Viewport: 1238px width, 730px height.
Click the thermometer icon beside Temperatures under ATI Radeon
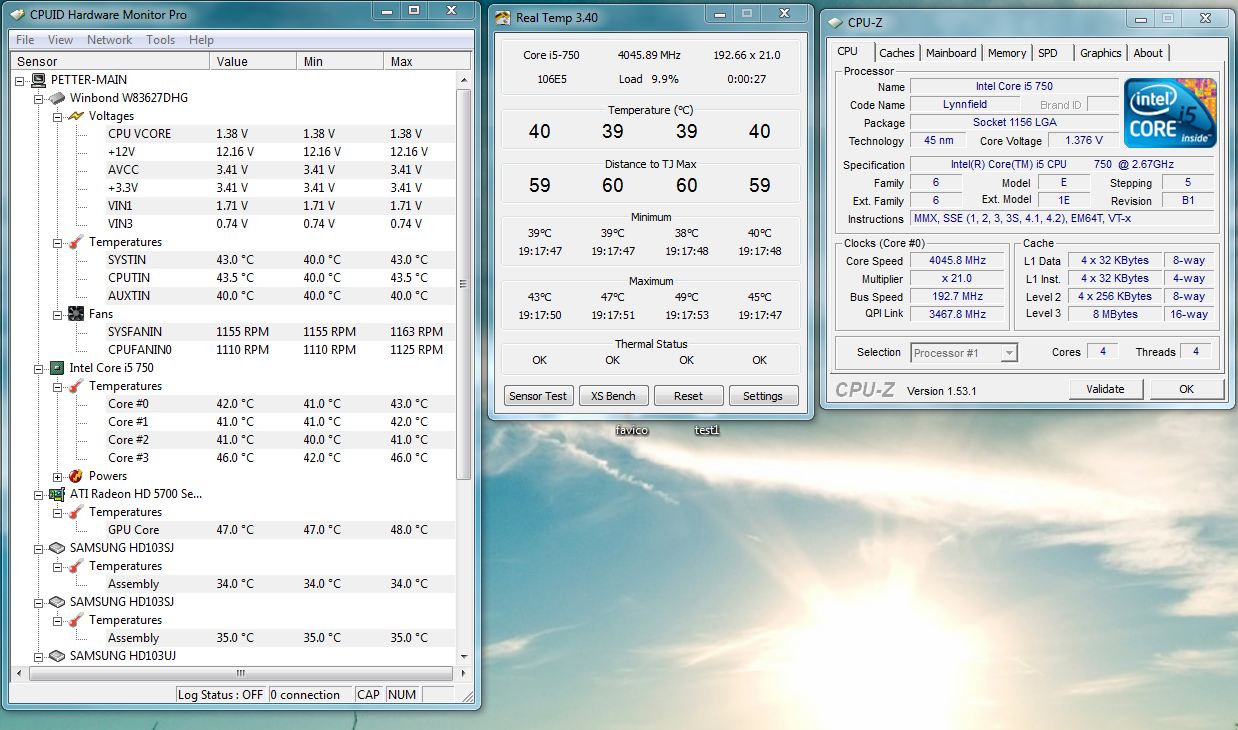click(x=76, y=512)
